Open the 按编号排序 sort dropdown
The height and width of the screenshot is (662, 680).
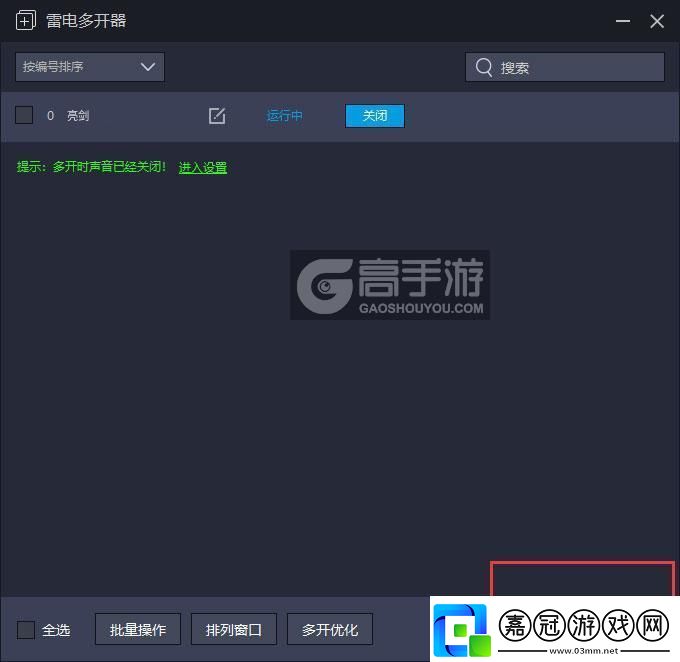[x=90, y=67]
